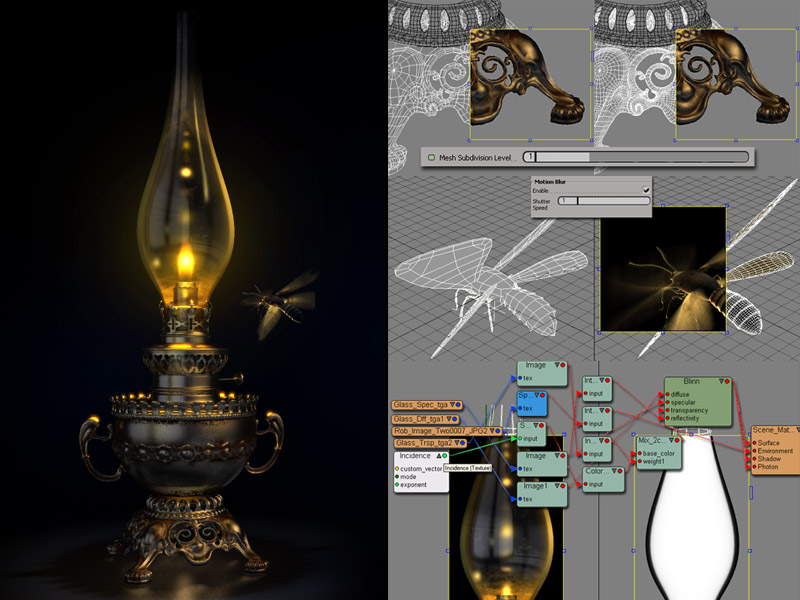Click the rendered oil lamp image
The width and height of the screenshot is (800, 600).
190,300
